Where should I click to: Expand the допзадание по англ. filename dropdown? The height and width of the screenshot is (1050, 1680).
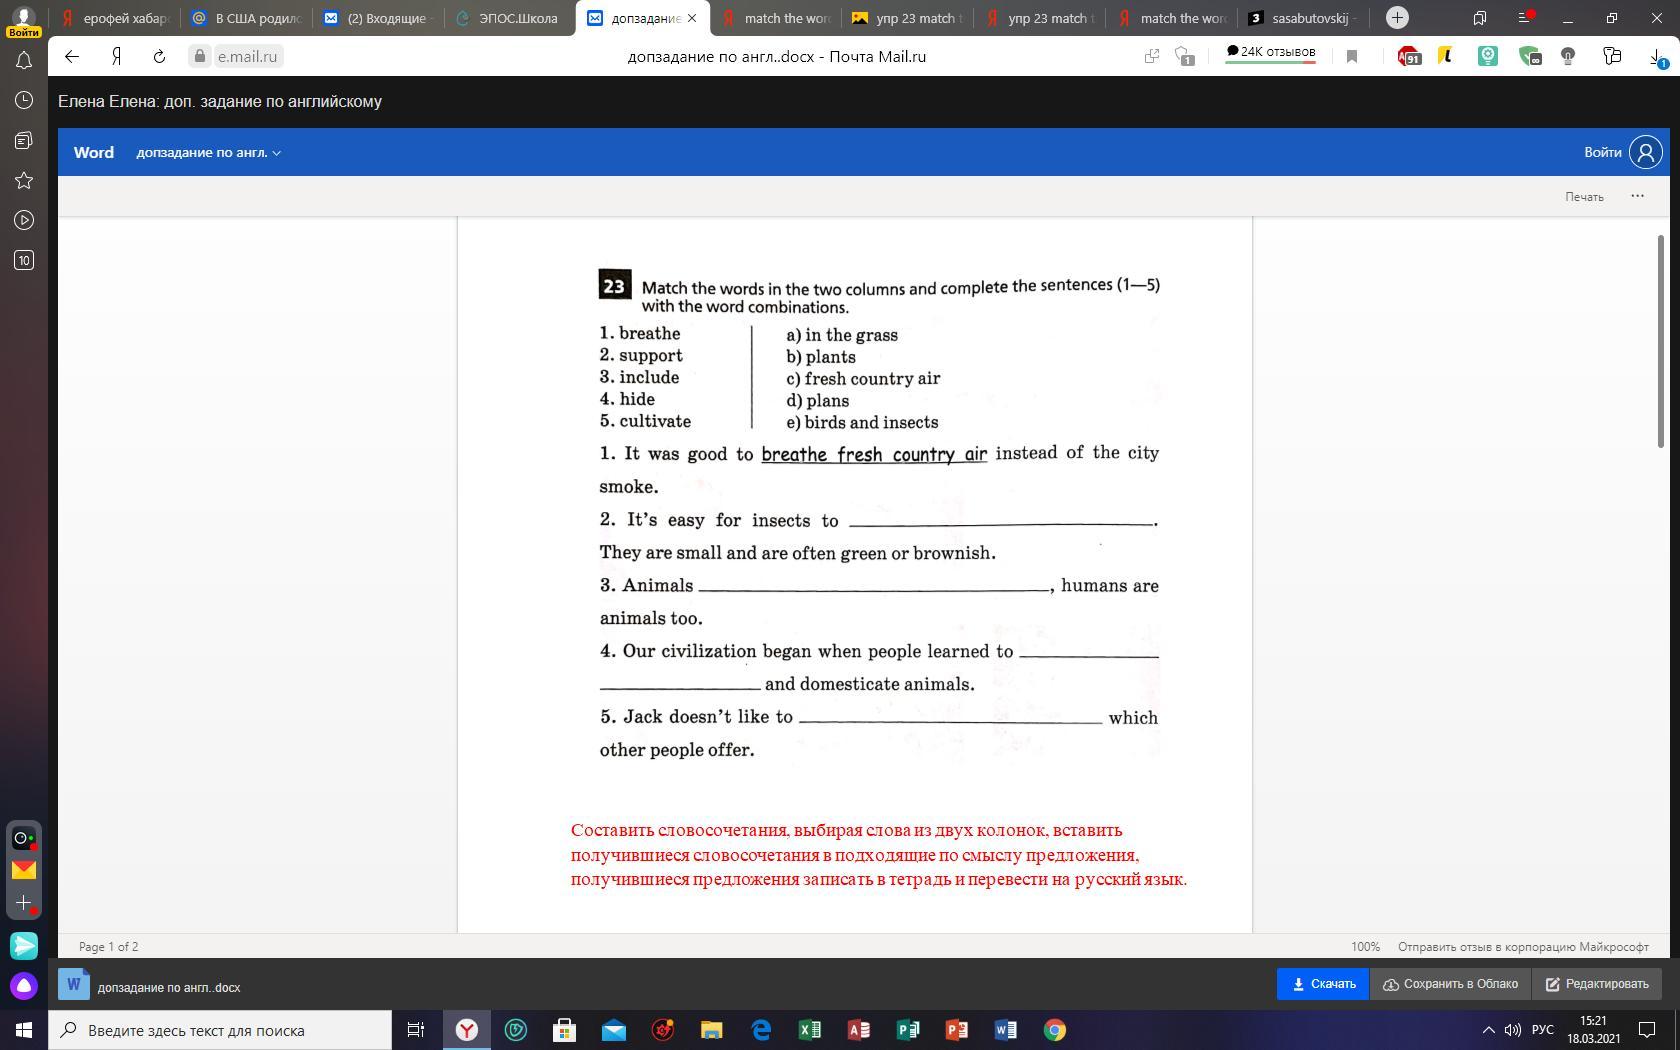tap(208, 153)
